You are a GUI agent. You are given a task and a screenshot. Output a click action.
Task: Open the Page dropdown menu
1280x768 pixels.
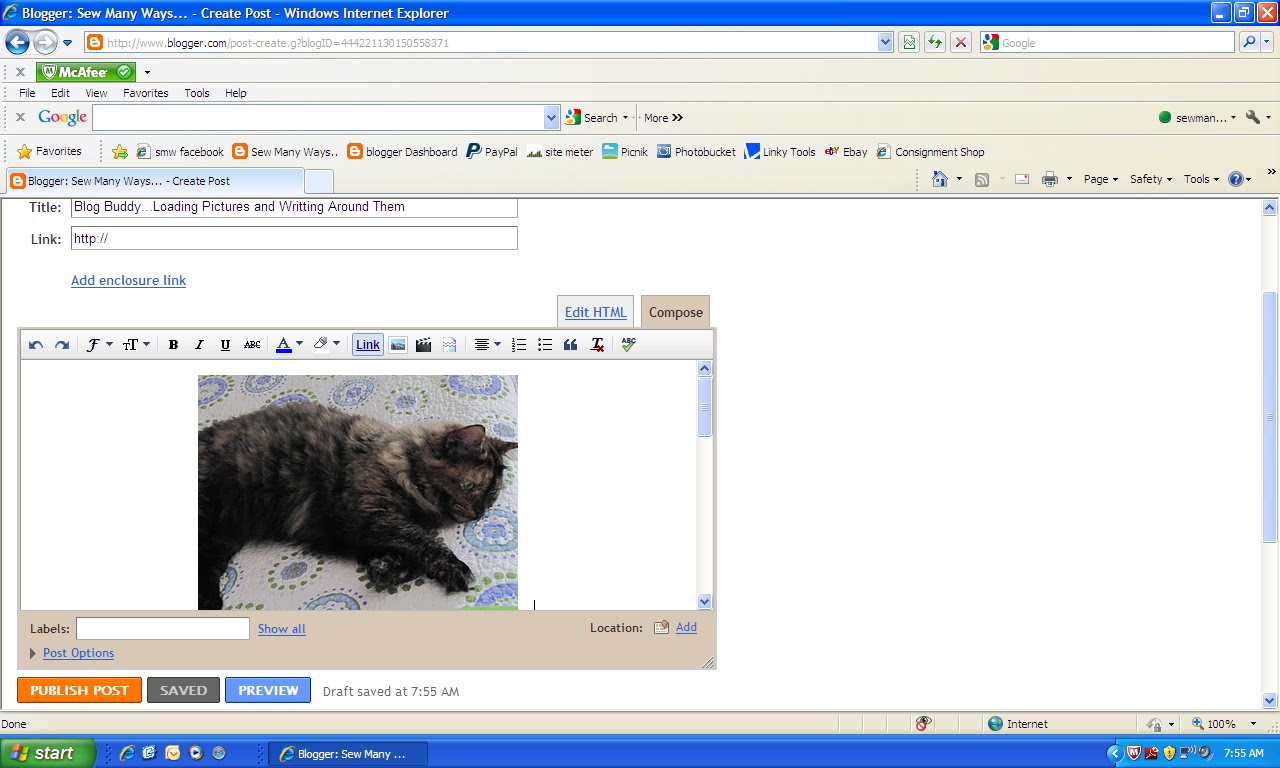point(1101,179)
